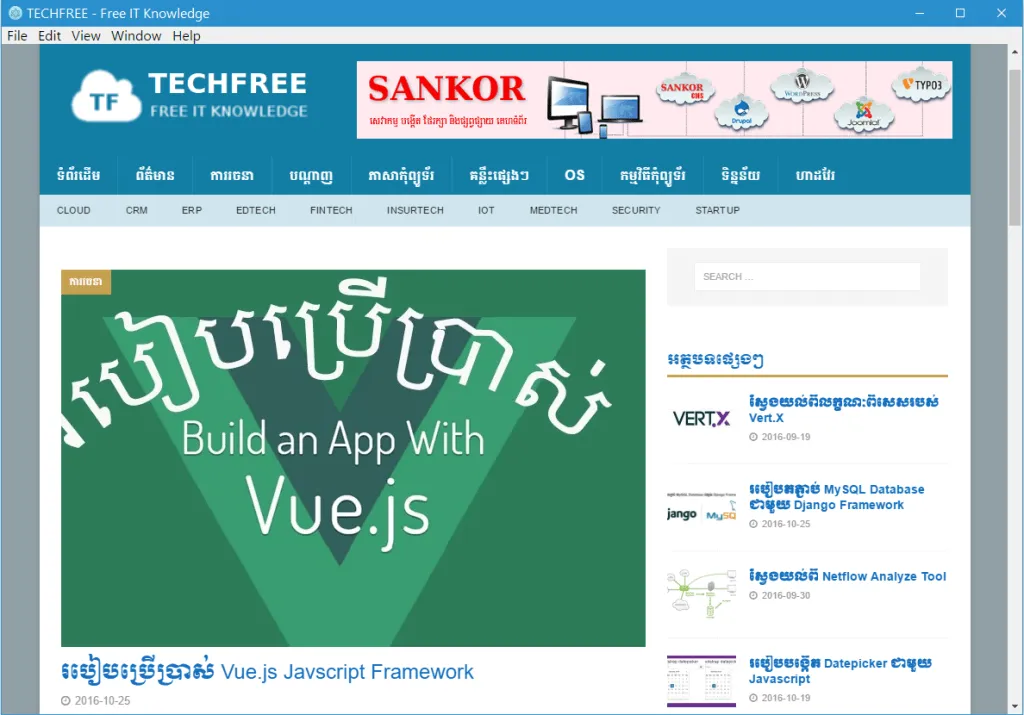Open the Vert.X article link
Viewport: 1024px width, 715px height.
click(843, 409)
